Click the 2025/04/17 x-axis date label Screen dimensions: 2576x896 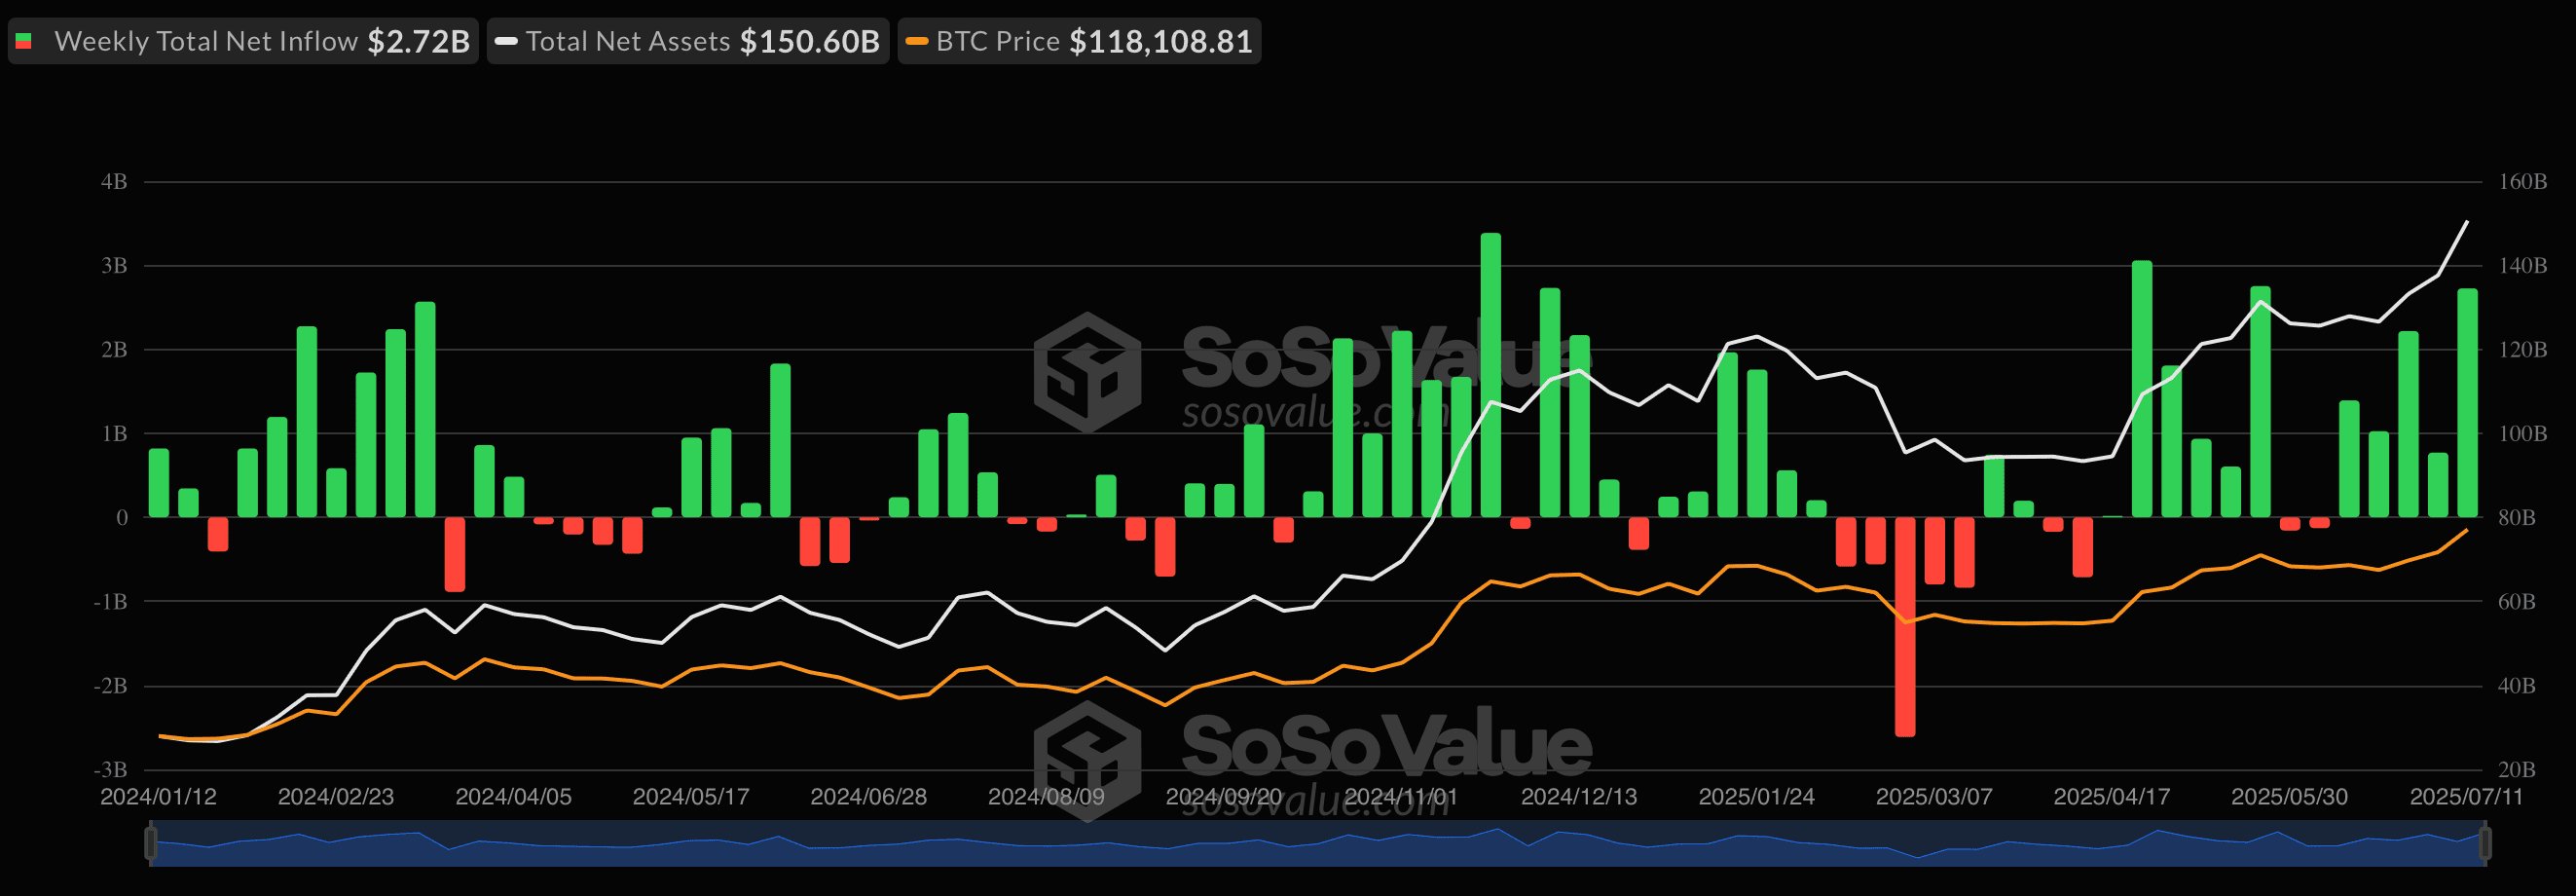(2112, 797)
